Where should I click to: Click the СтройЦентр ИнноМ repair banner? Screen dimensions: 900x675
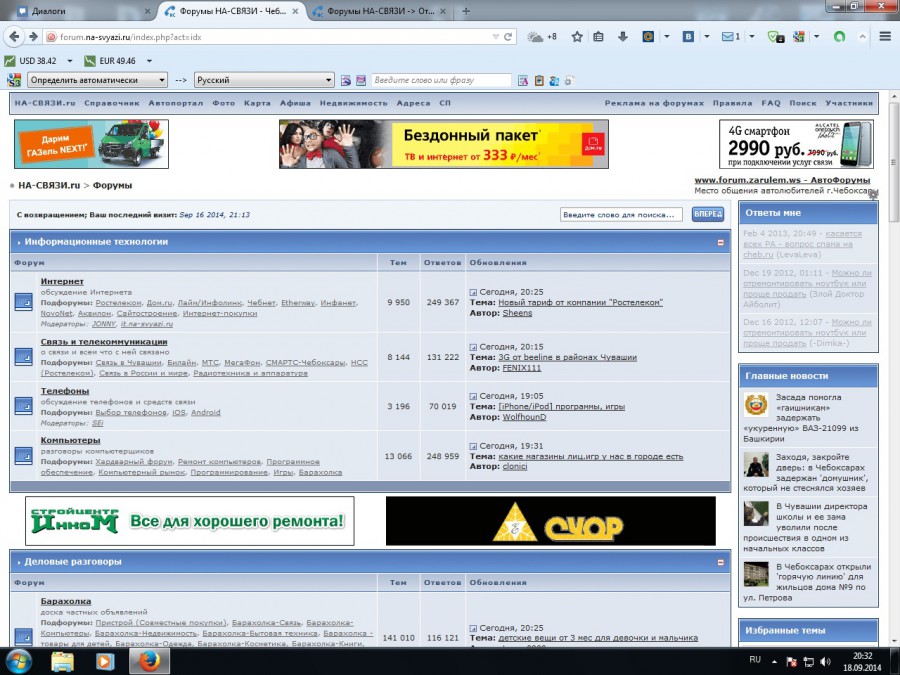pyautogui.click(x=189, y=521)
